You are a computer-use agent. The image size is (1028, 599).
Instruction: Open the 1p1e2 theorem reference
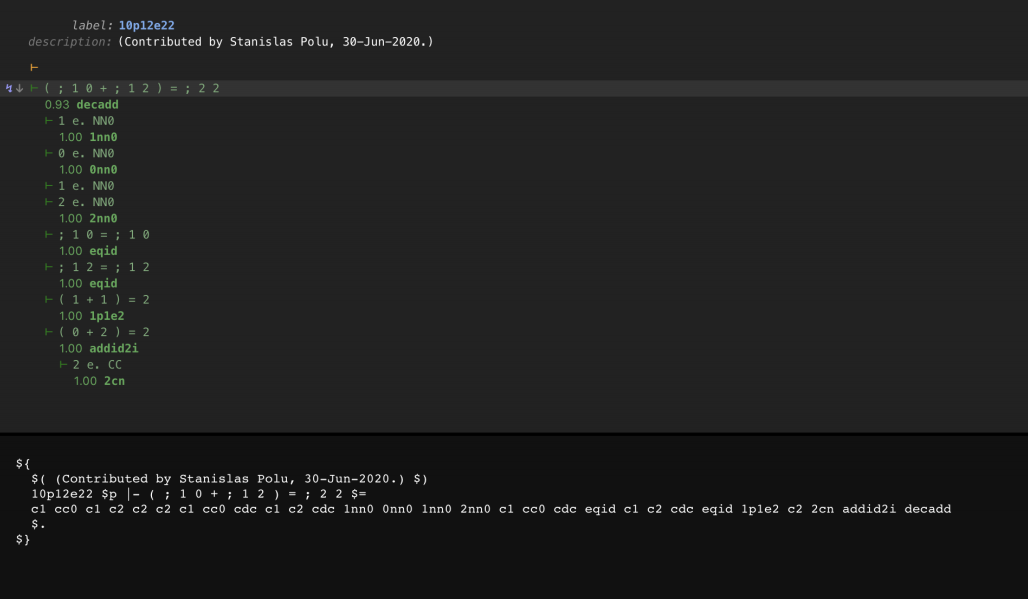click(106, 315)
